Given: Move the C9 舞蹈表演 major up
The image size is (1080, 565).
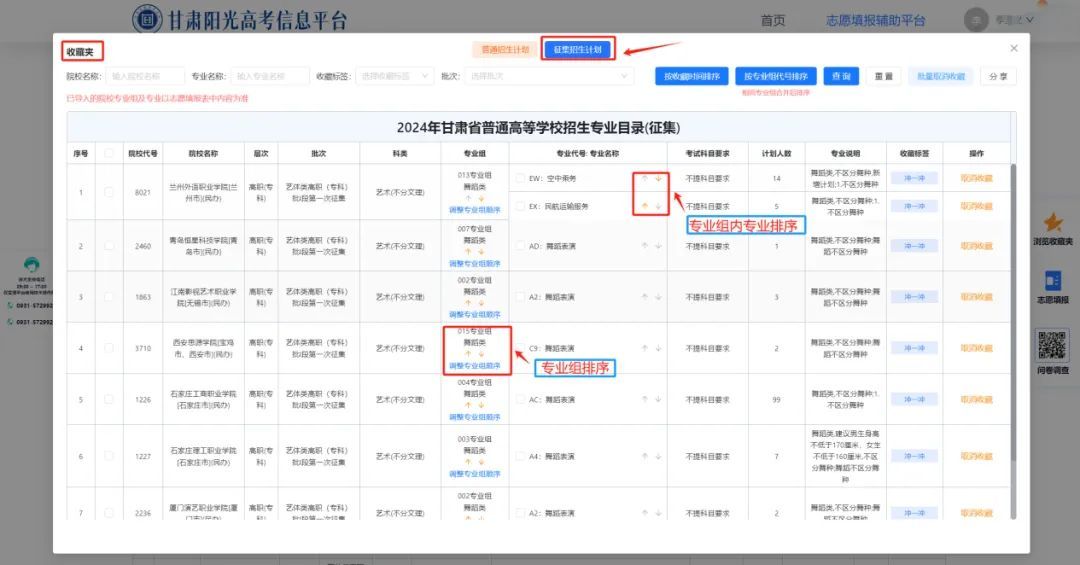Looking at the screenshot, I should [x=645, y=349].
